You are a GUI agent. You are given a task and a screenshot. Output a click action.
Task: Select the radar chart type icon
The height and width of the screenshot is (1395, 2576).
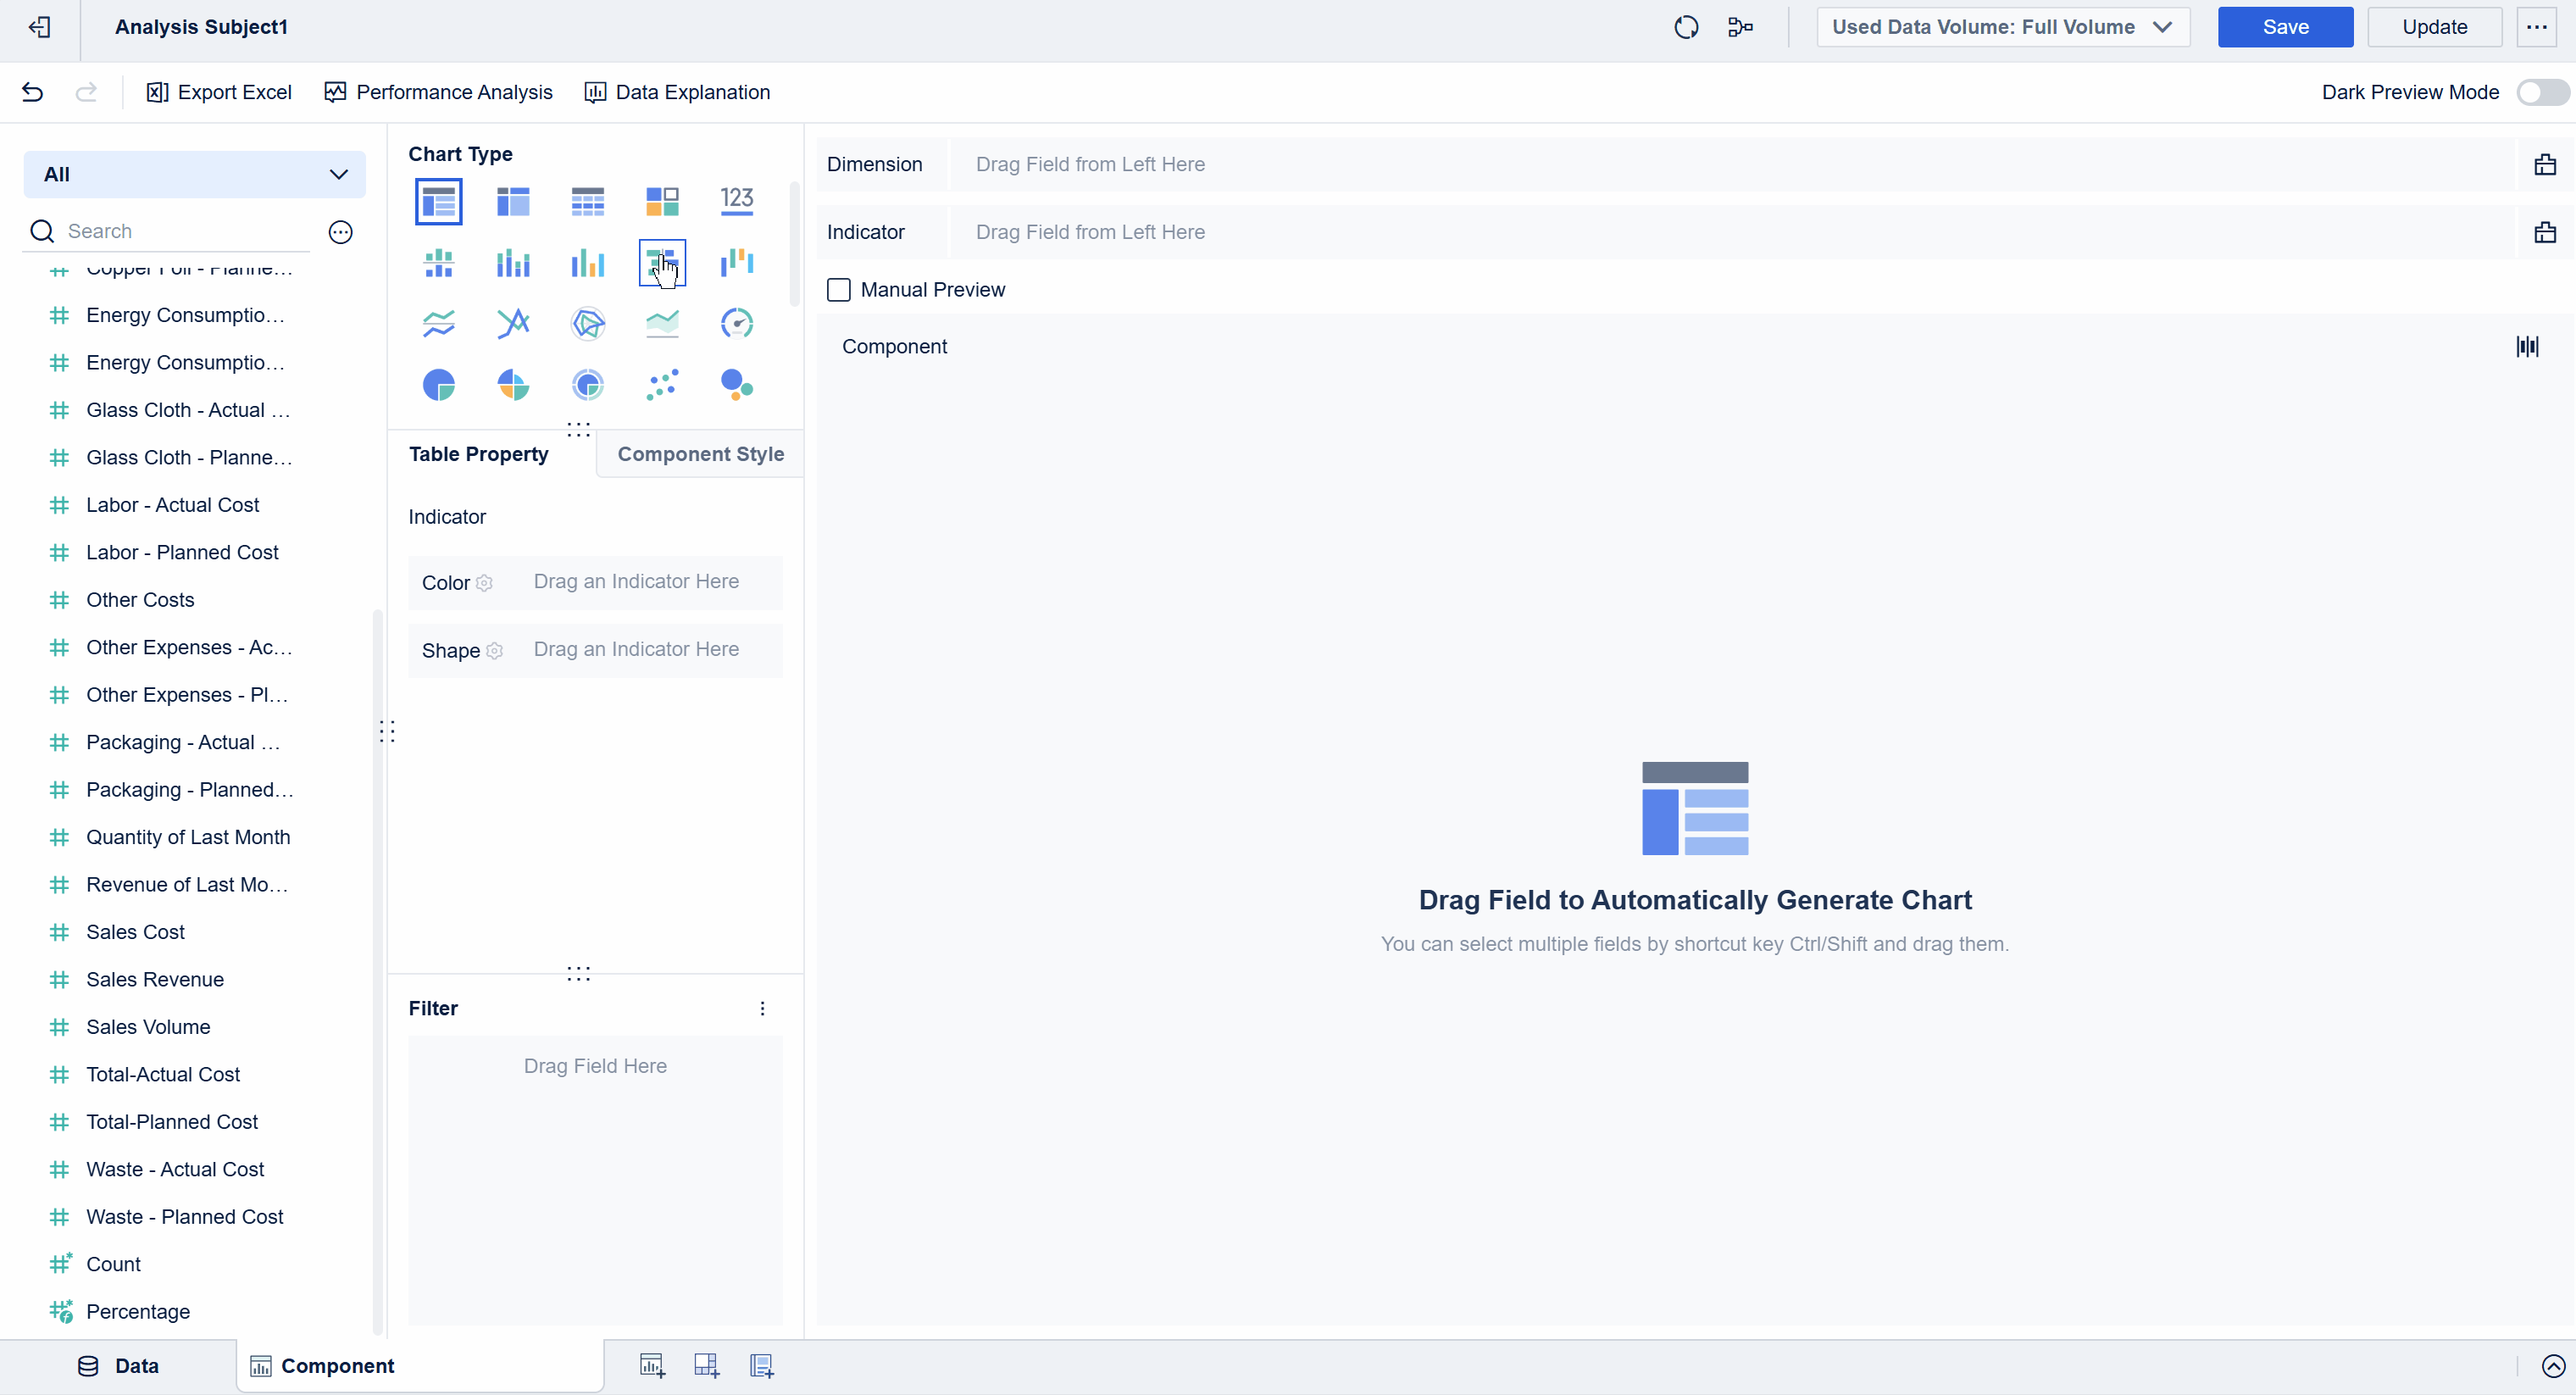pyautogui.click(x=587, y=323)
